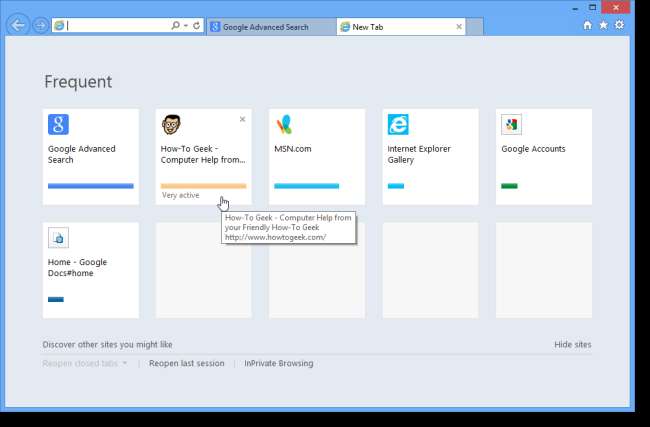Open a blank new tab button
650x427 pixels.
point(475,27)
